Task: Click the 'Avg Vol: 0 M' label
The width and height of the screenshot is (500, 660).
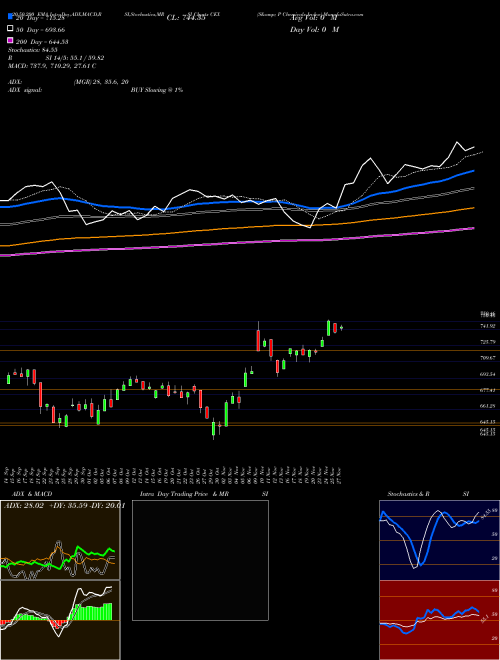Action: (x=314, y=18)
